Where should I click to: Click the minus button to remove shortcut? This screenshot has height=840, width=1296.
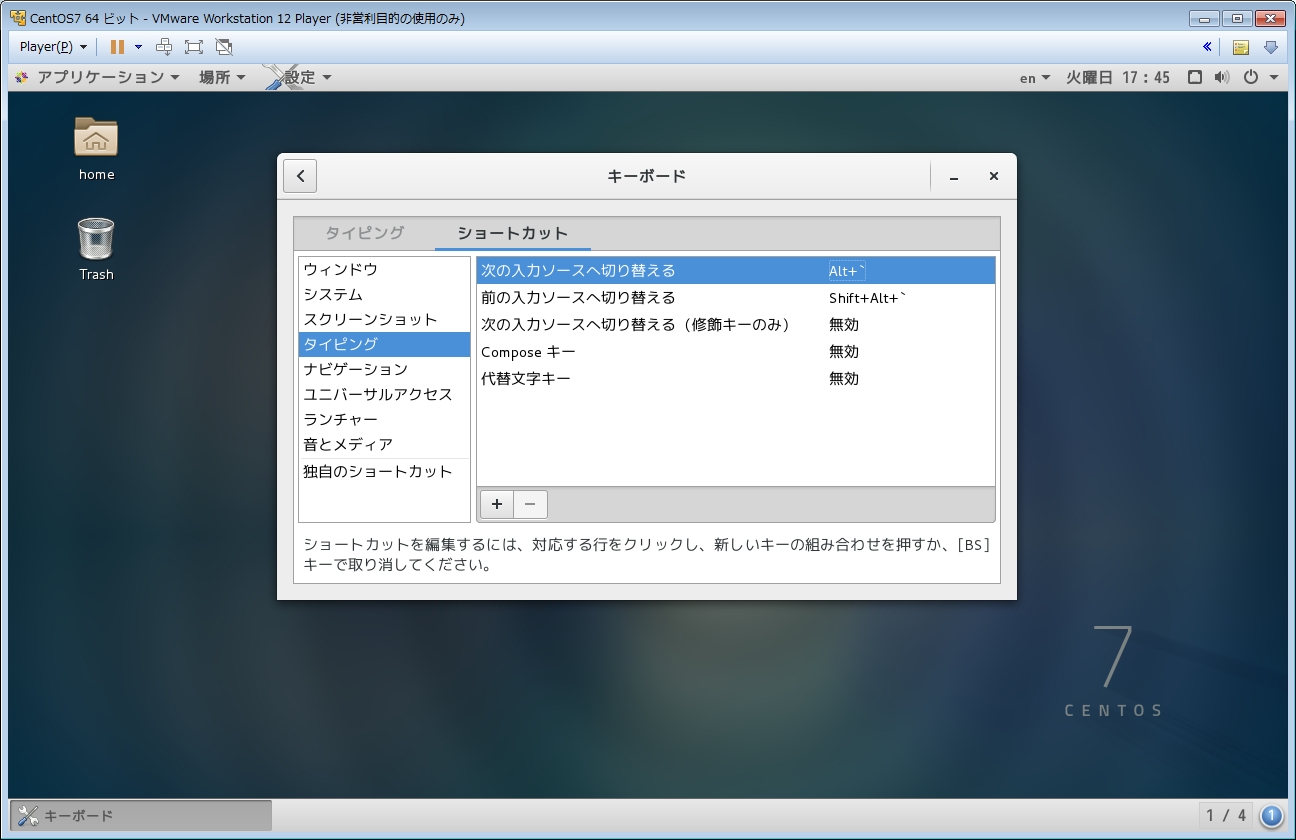[x=530, y=504]
